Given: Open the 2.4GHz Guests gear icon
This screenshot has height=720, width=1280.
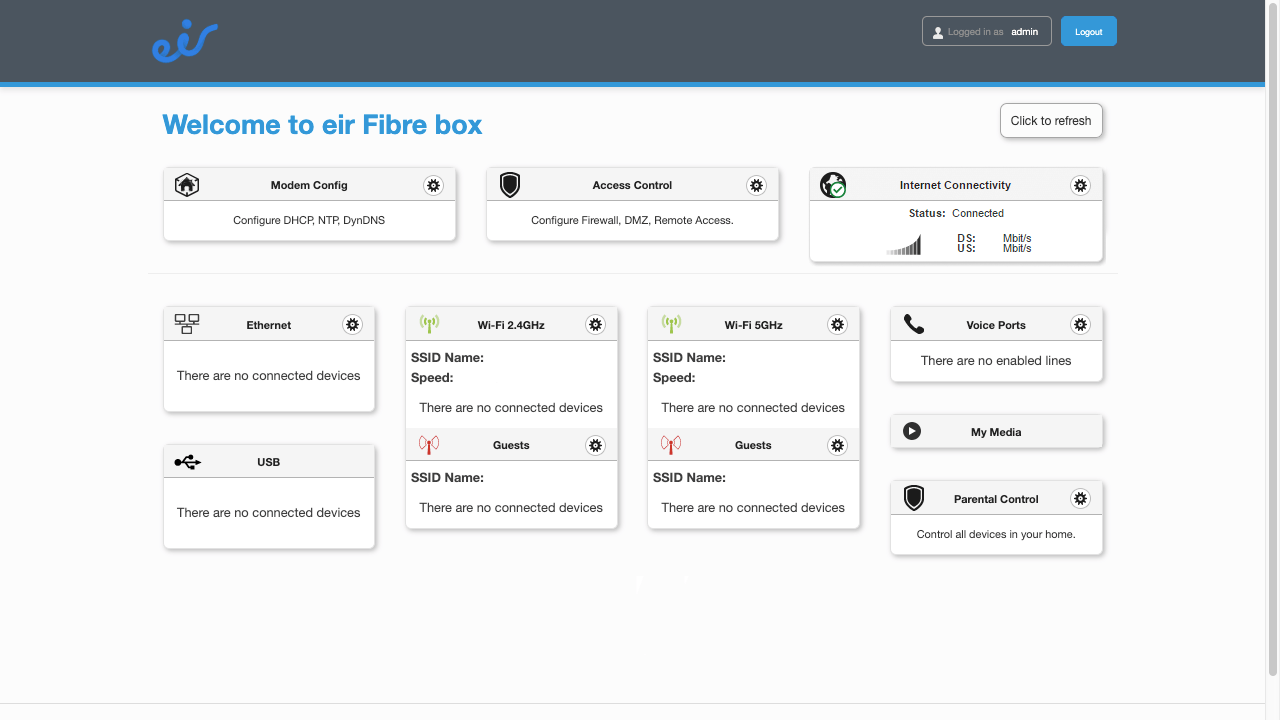Looking at the screenshot, I should coord(595,445).
